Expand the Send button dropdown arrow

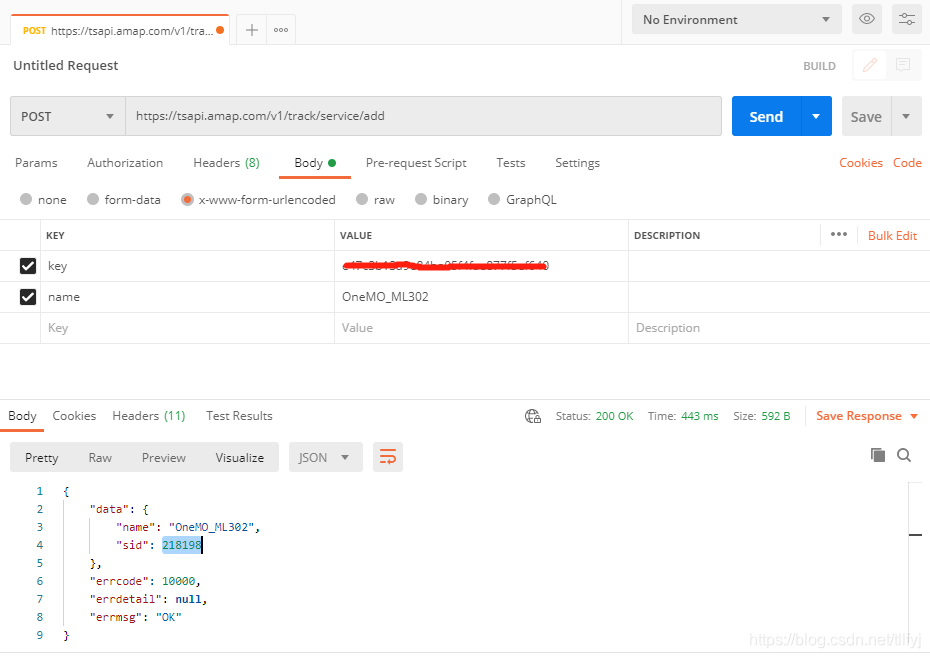coord(816,116)
